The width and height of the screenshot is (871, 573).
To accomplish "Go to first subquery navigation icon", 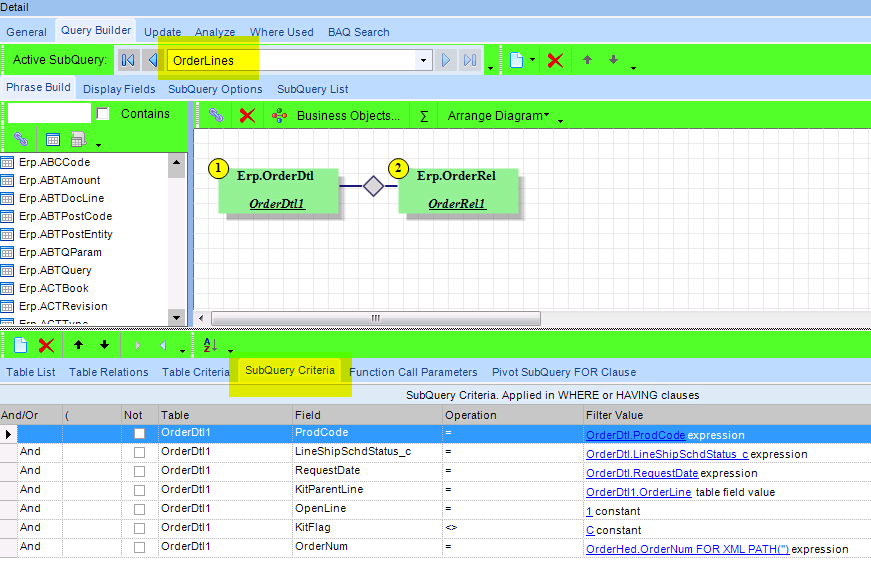I will pyautogui.click(x=128, y=61).
